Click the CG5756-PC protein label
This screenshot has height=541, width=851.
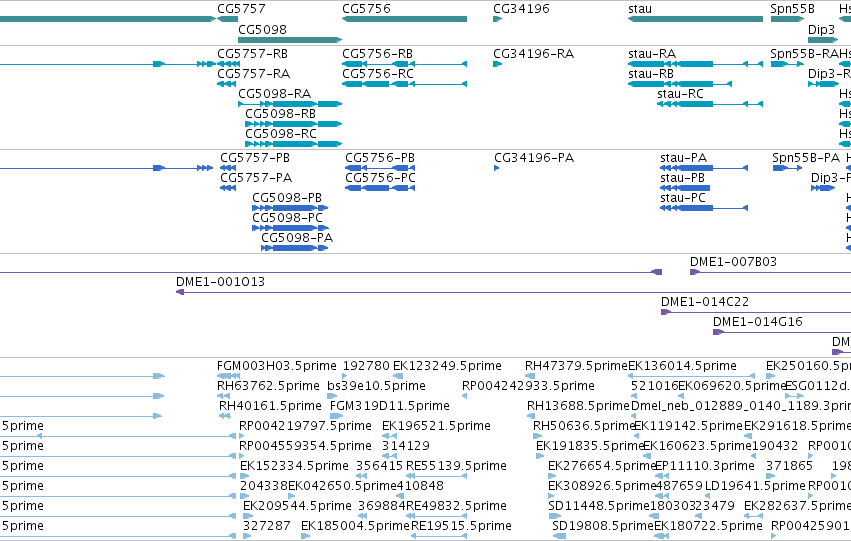[x=380, y=178]
